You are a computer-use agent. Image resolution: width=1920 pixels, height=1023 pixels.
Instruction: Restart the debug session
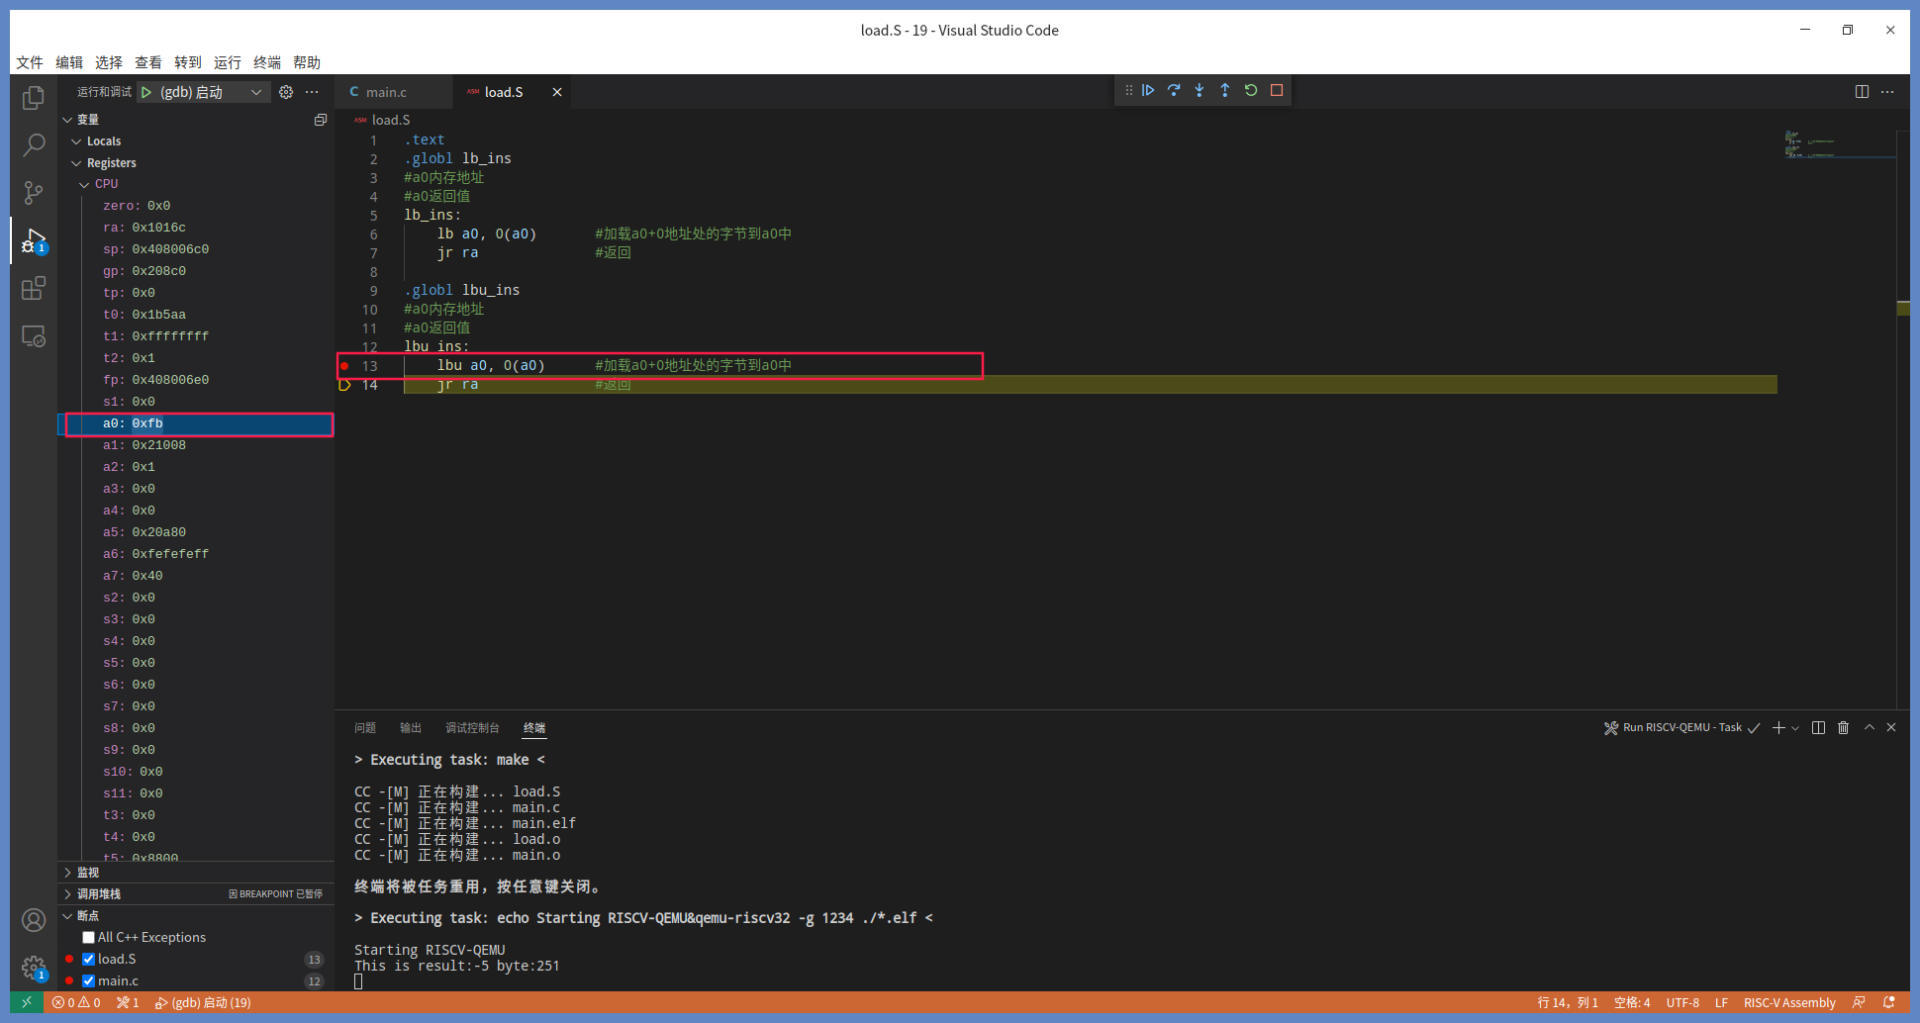click(1251, 91)
